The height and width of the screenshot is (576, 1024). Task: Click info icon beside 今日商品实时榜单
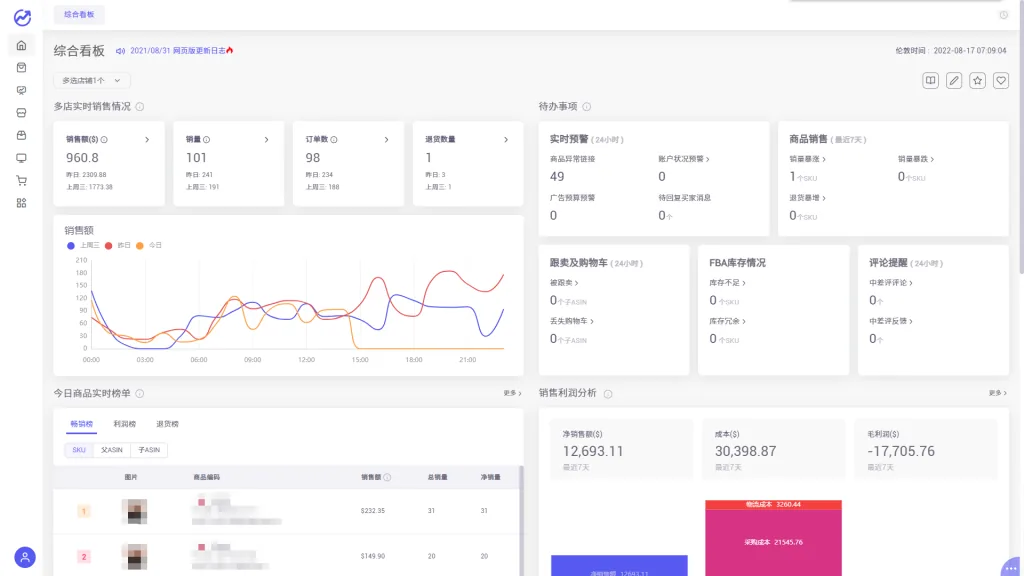coord(140,393)
